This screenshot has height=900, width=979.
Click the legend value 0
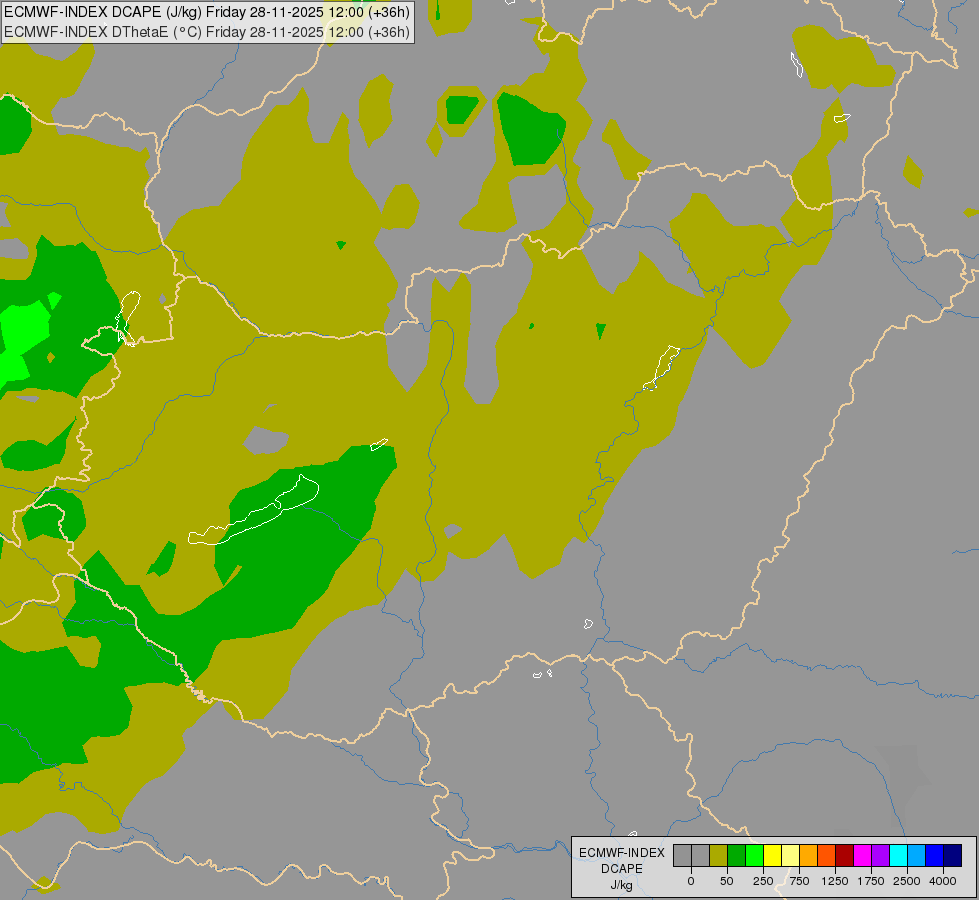691,881
